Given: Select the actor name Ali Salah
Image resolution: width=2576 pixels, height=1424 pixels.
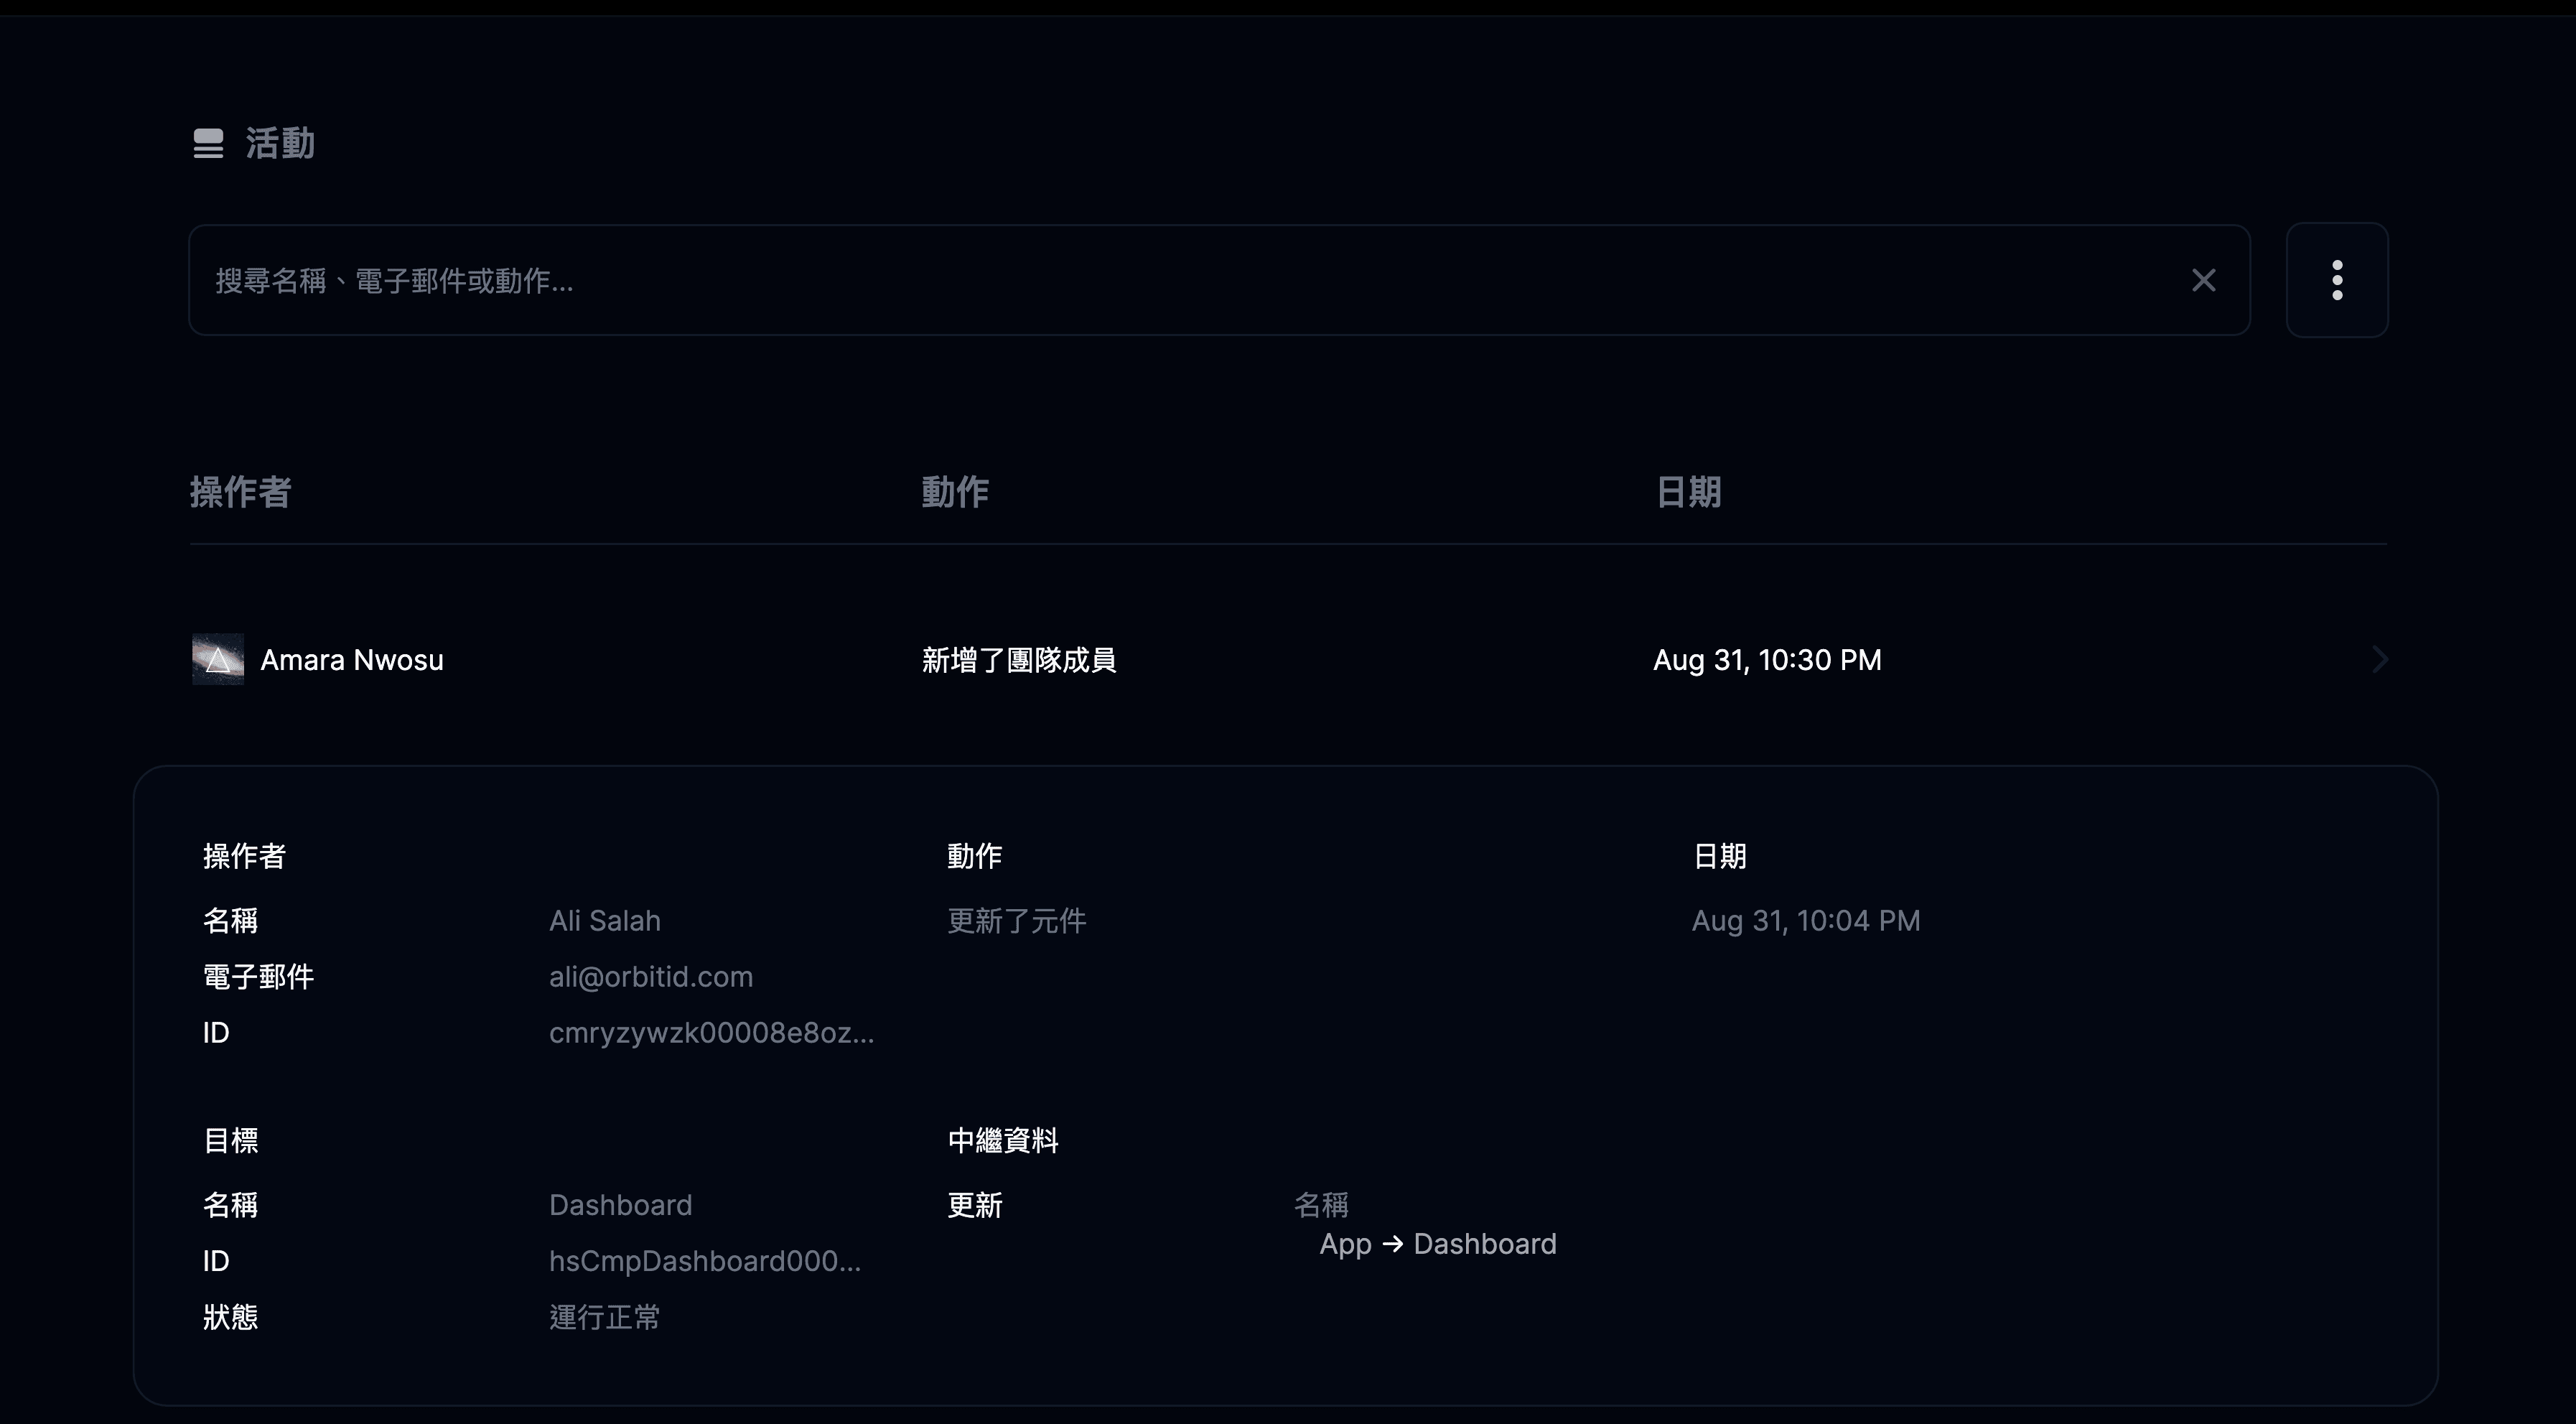Looking at the screenshot, I should (605, 920).
